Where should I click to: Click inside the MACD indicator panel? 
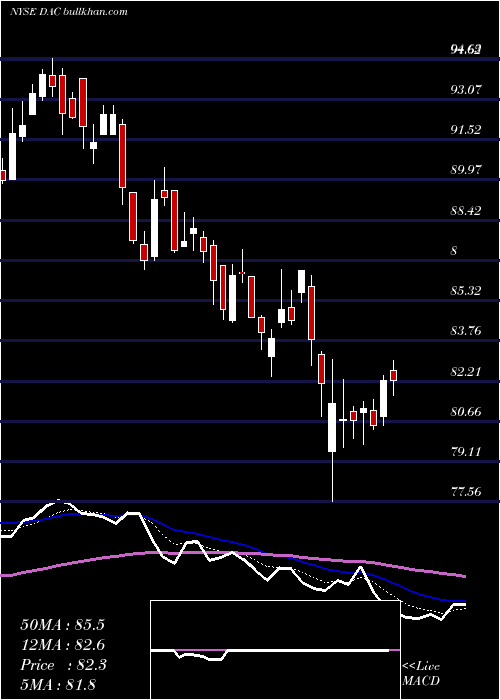click(x=275, y=650)
